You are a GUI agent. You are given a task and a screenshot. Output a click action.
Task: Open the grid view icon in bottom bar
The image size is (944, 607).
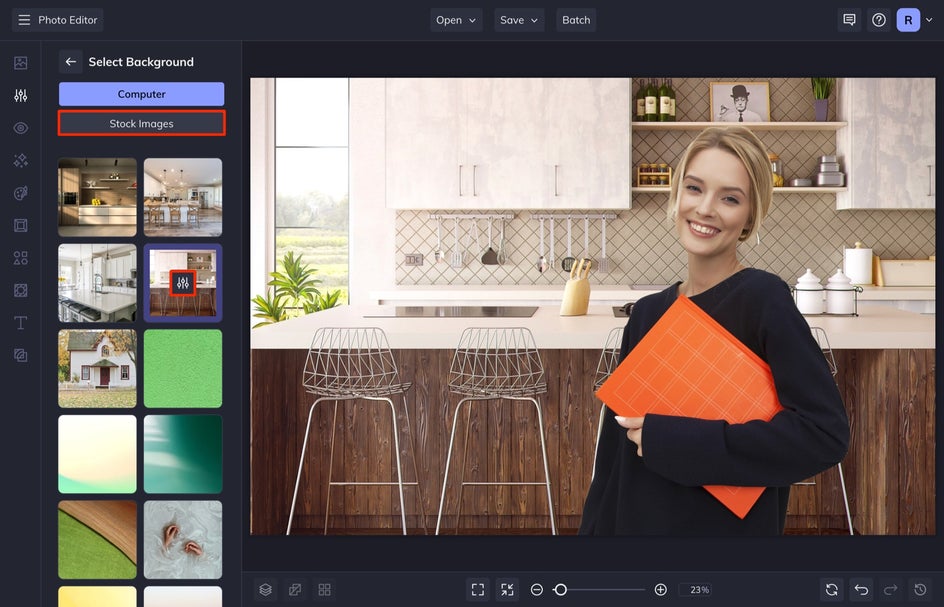pyautogui.click(x=324, y=590)
